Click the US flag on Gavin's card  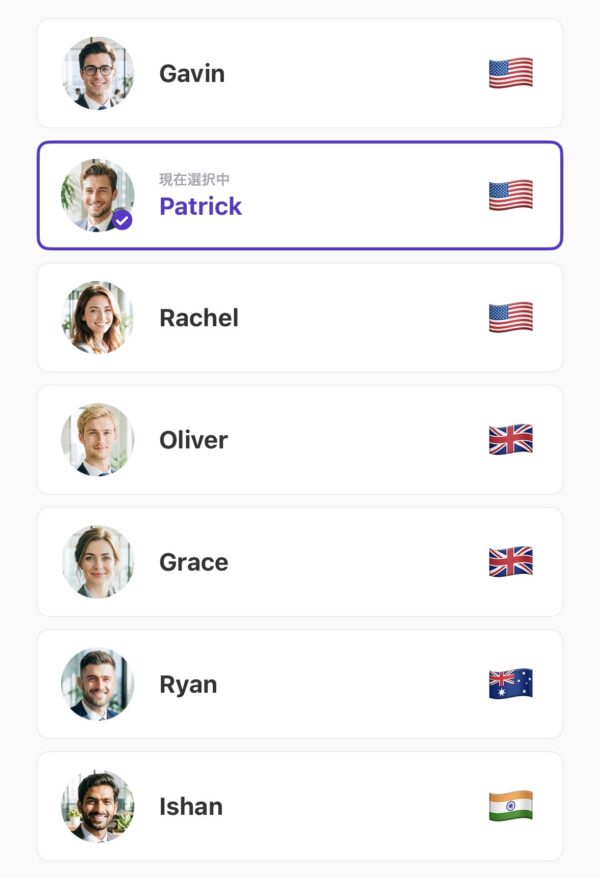click(x=510, y=73)
